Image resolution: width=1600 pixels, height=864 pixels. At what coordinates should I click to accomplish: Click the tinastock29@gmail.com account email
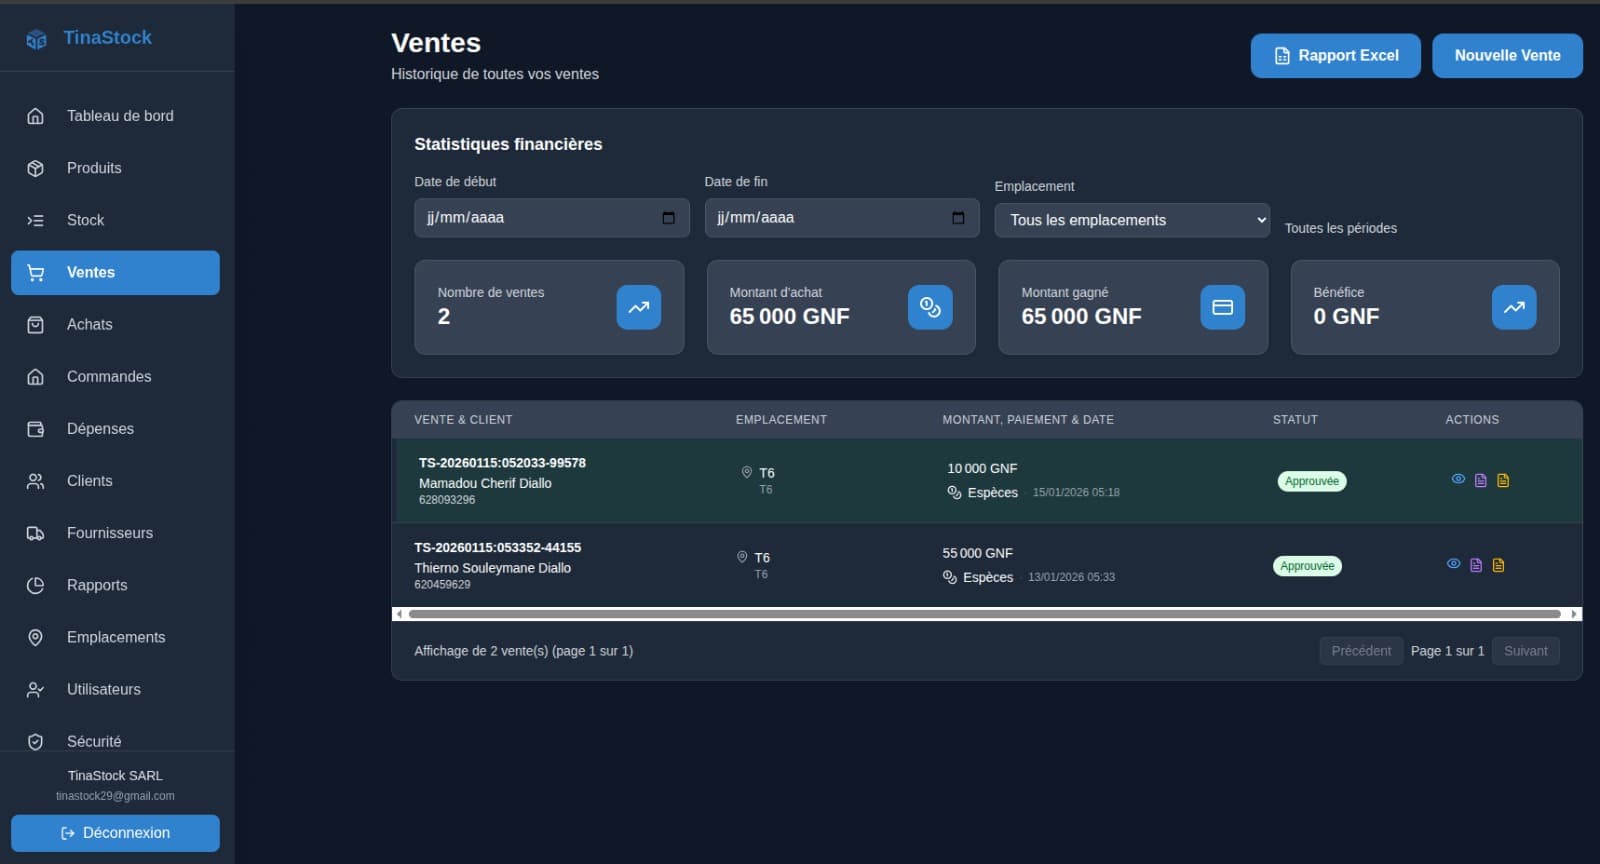click(x=115, y=796)
